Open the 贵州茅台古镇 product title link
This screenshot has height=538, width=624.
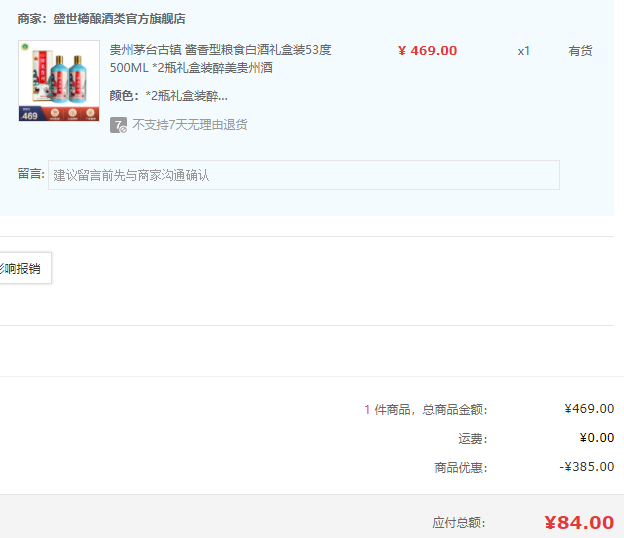(220, 59)
